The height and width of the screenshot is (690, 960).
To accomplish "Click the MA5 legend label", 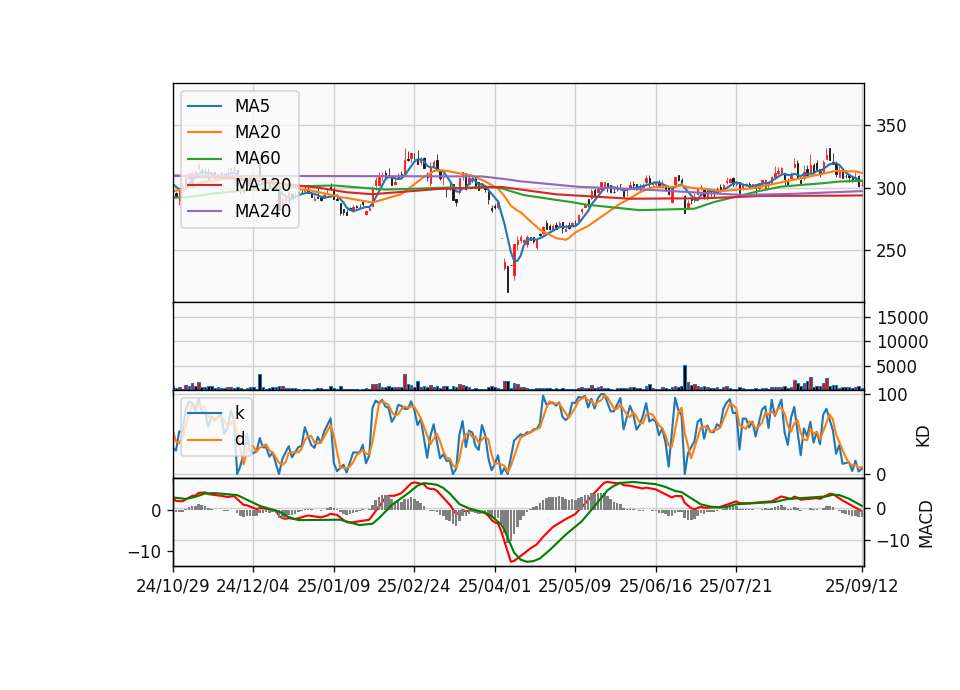I will tap(252, 106).
